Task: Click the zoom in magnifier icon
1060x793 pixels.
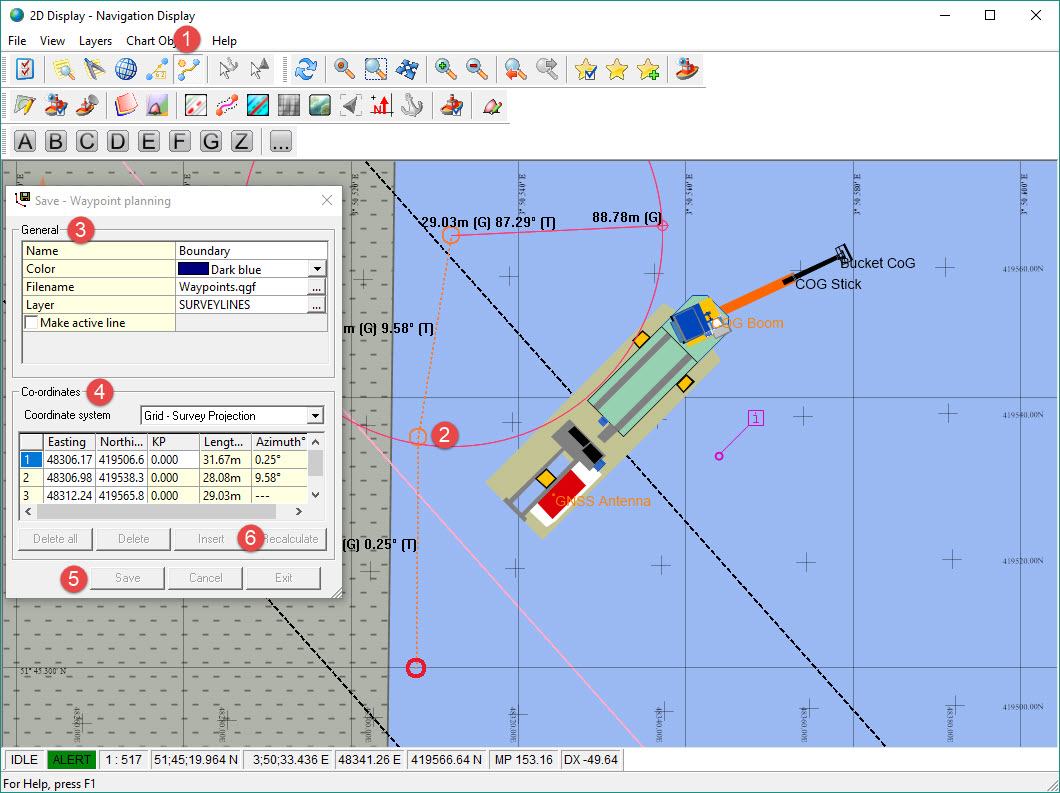Action: [x=446, y=69]
